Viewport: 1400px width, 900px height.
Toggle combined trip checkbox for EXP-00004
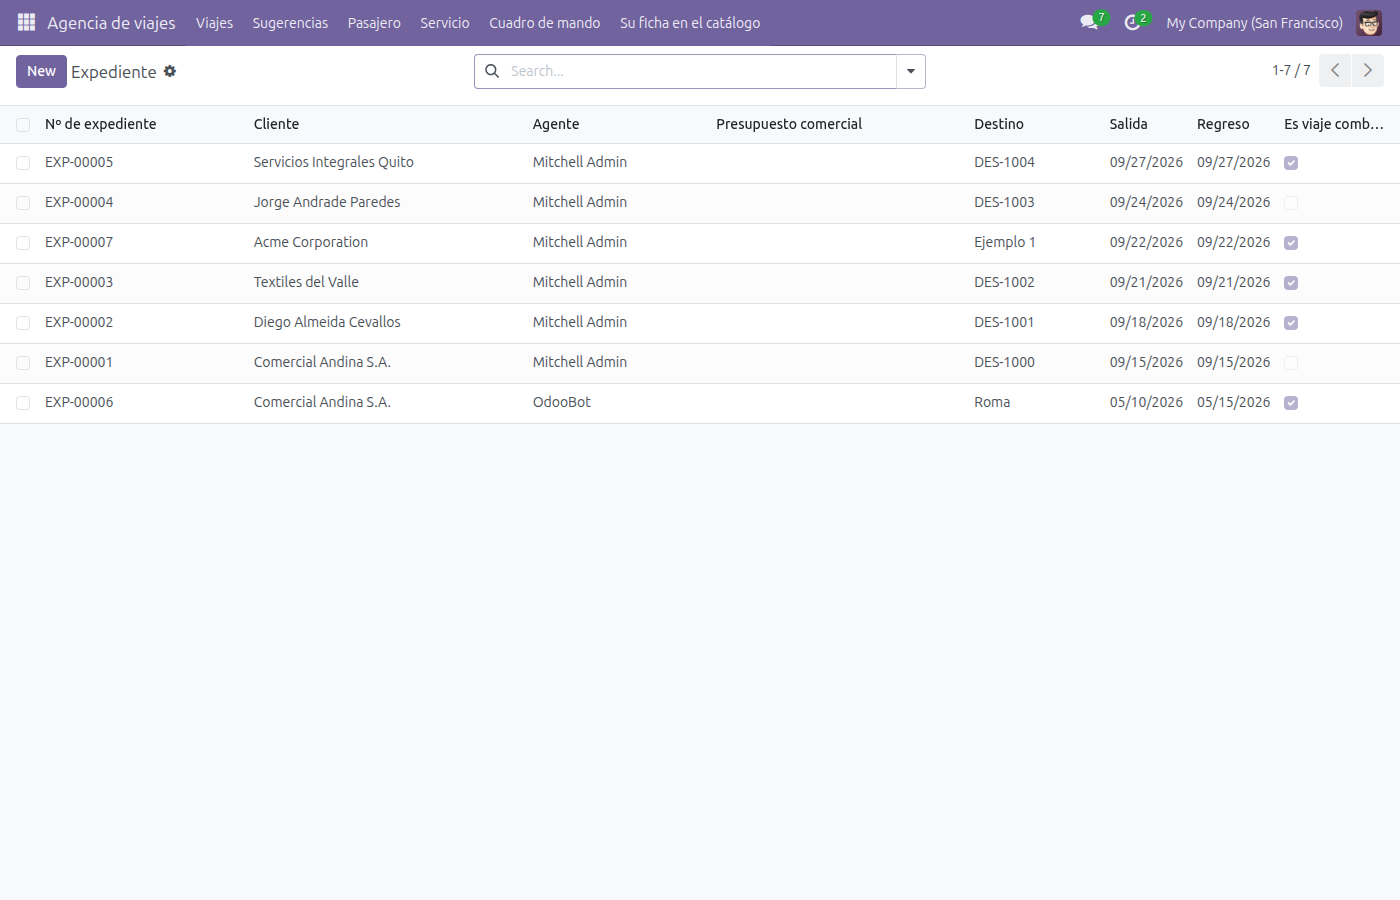(x=1291, y=203)
